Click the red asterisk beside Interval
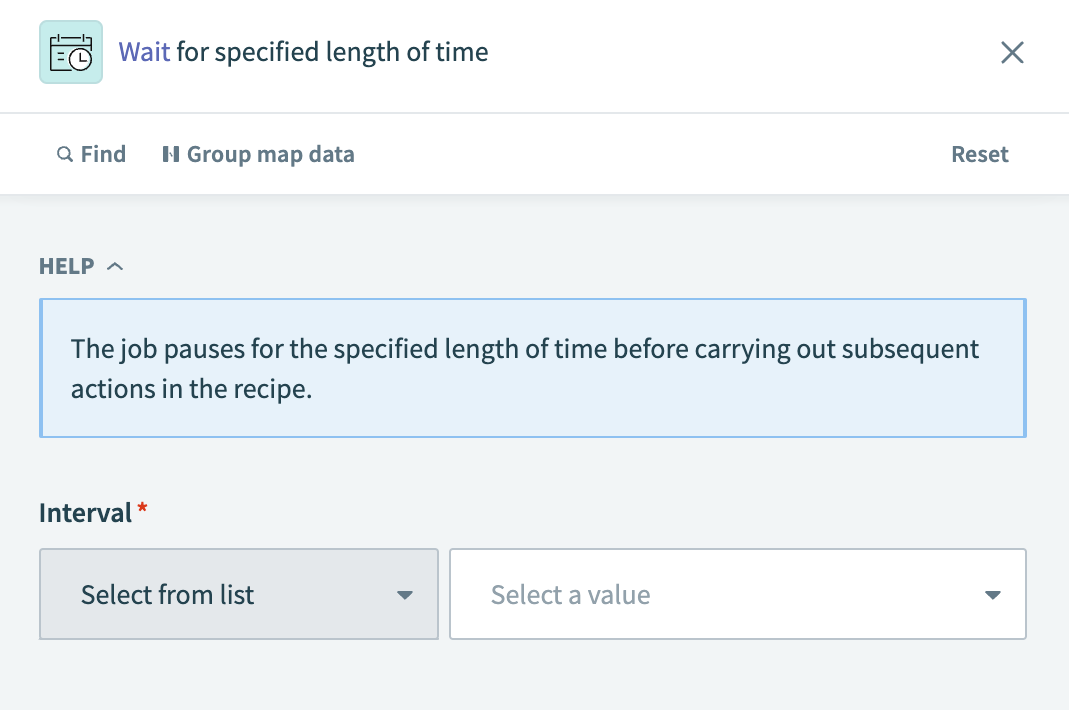Screen dimensions: 1069x710 point(140,510)
